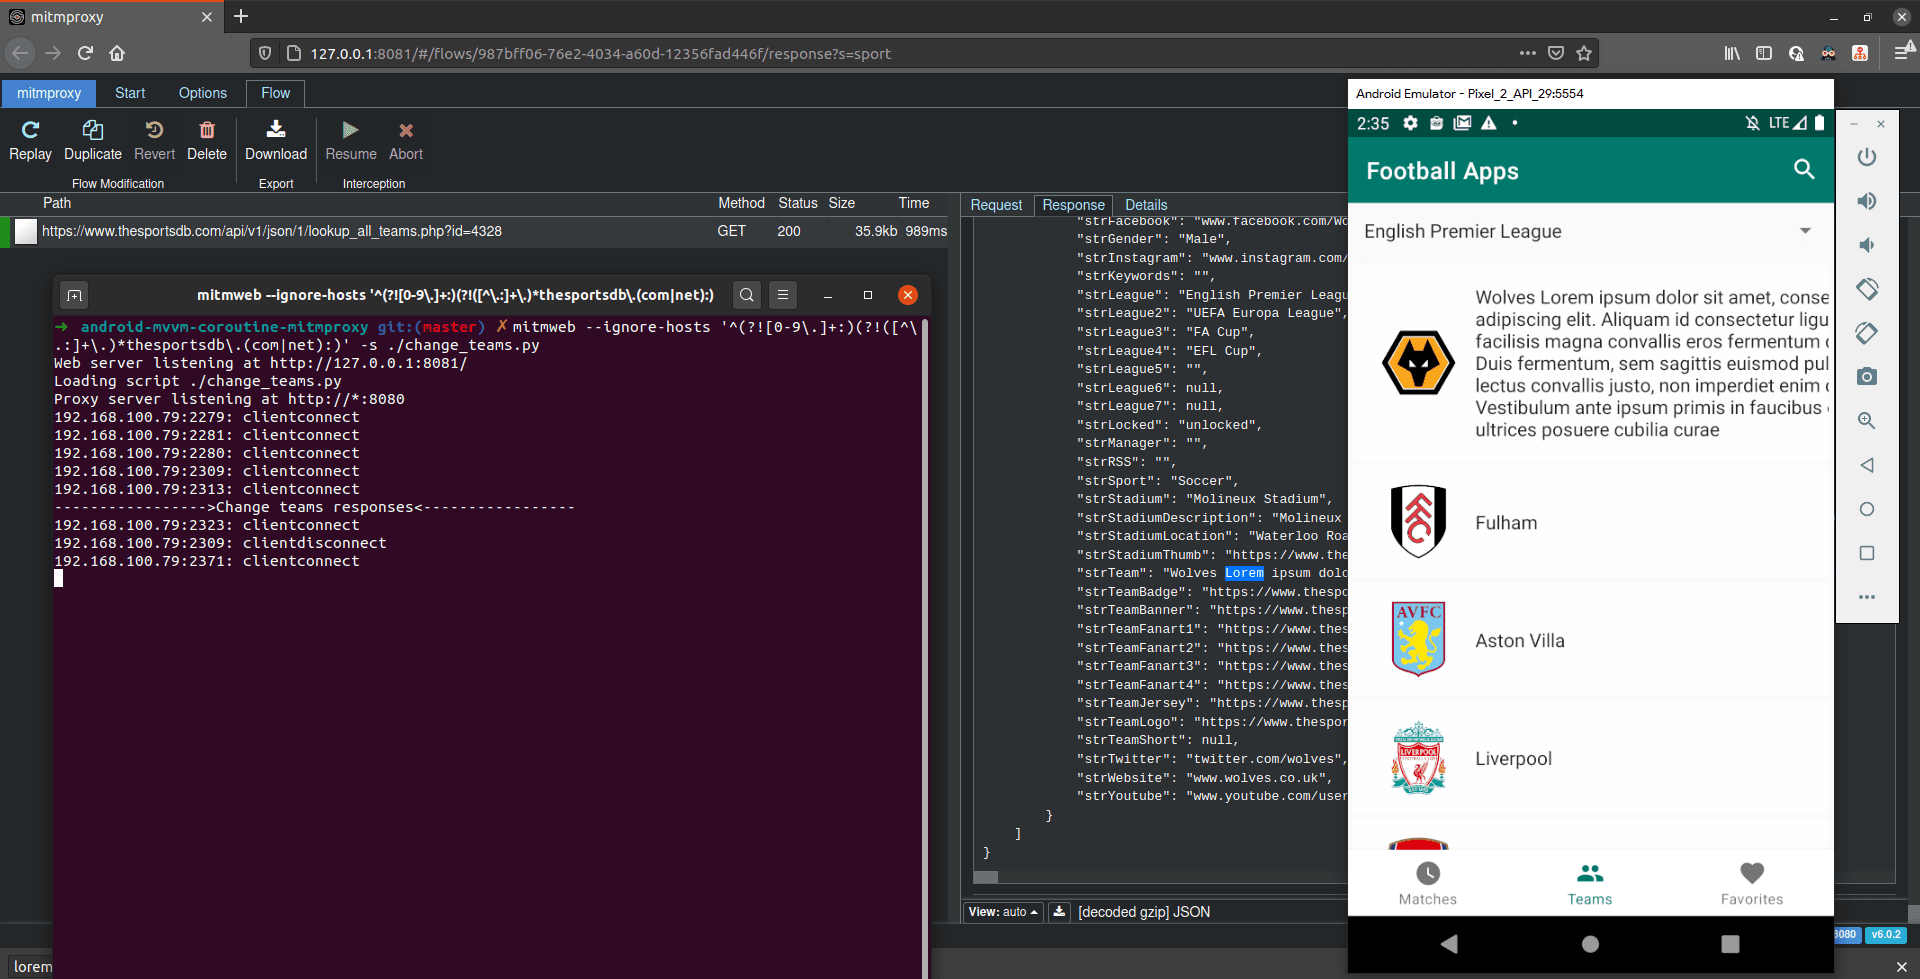
Task: Open the View: auto mode dropdown
Action: pos(1002,912)
